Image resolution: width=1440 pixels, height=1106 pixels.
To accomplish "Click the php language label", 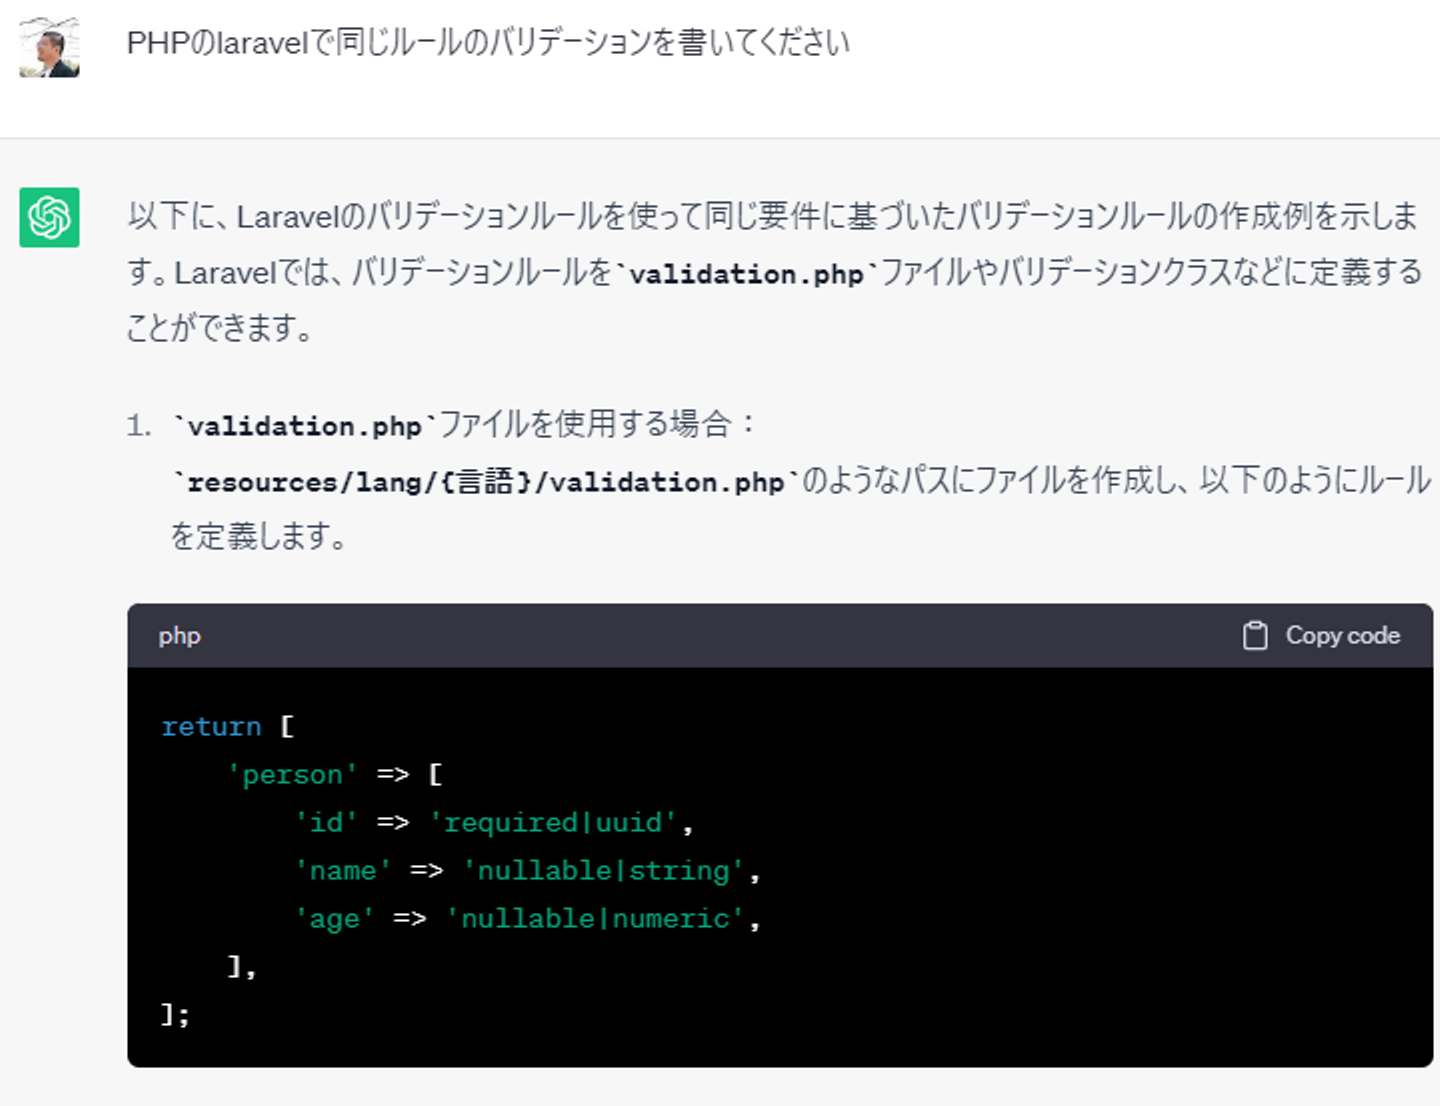I will 180,636.
